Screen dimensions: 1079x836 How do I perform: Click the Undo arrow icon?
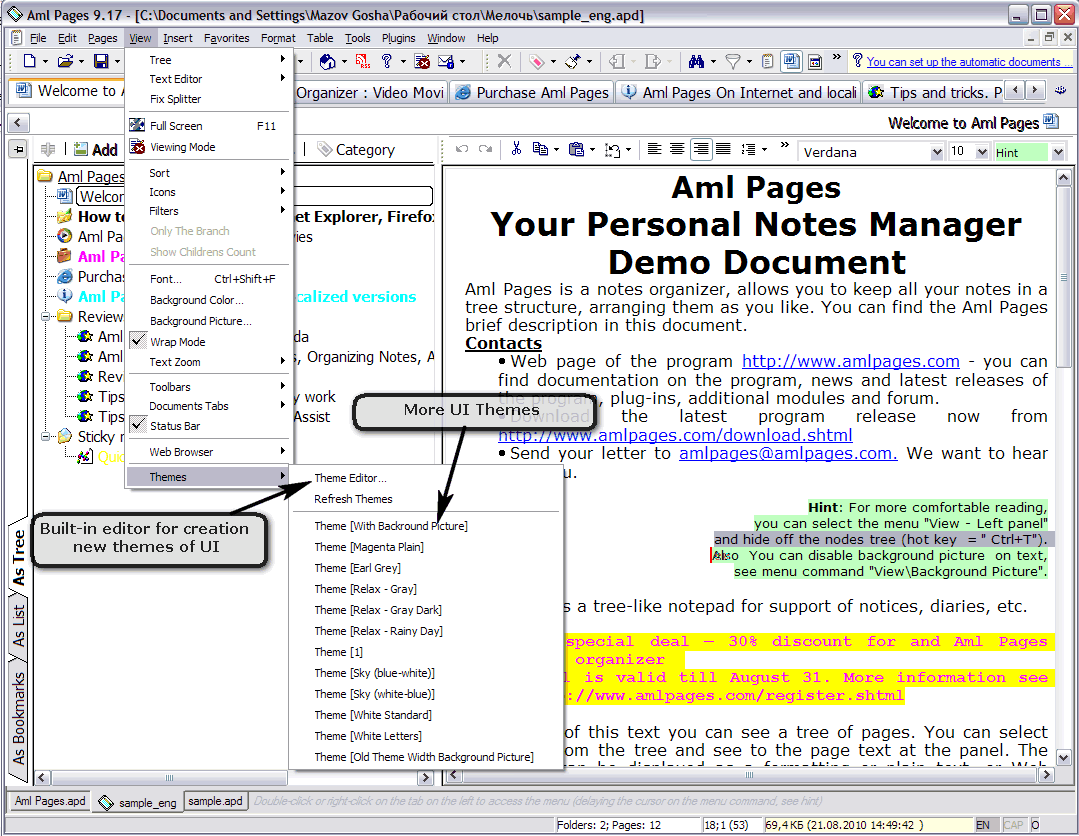[x=462, y=149]
